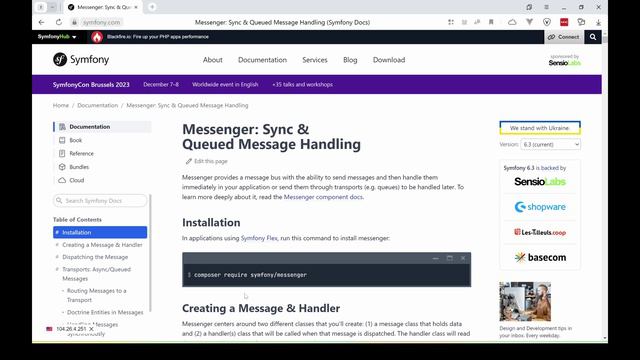Image resolution: width=640 pixels, height=360 pixels.
Task: Click the Connect button
Action: click(563, 37)
